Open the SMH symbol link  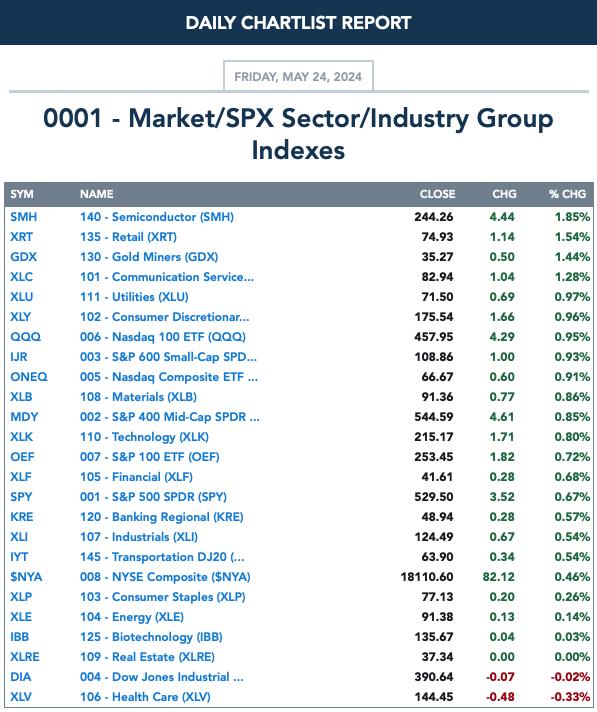[x=24, y=217]
